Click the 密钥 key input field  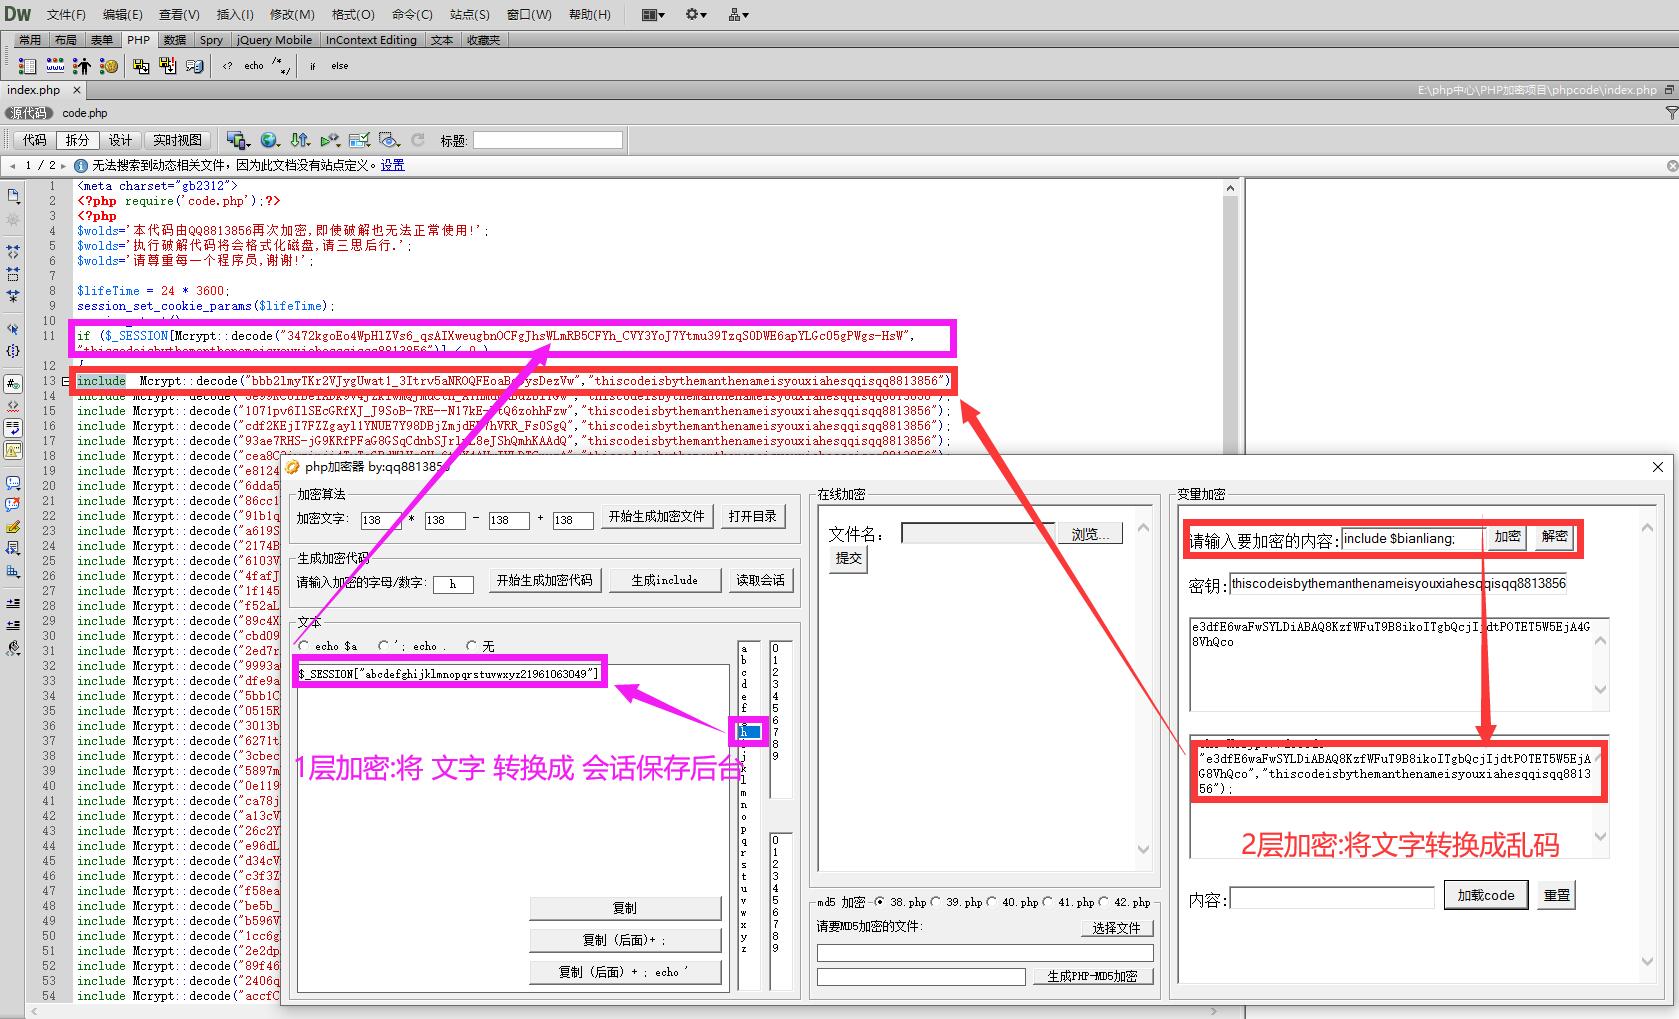(x=1398, y=584)
